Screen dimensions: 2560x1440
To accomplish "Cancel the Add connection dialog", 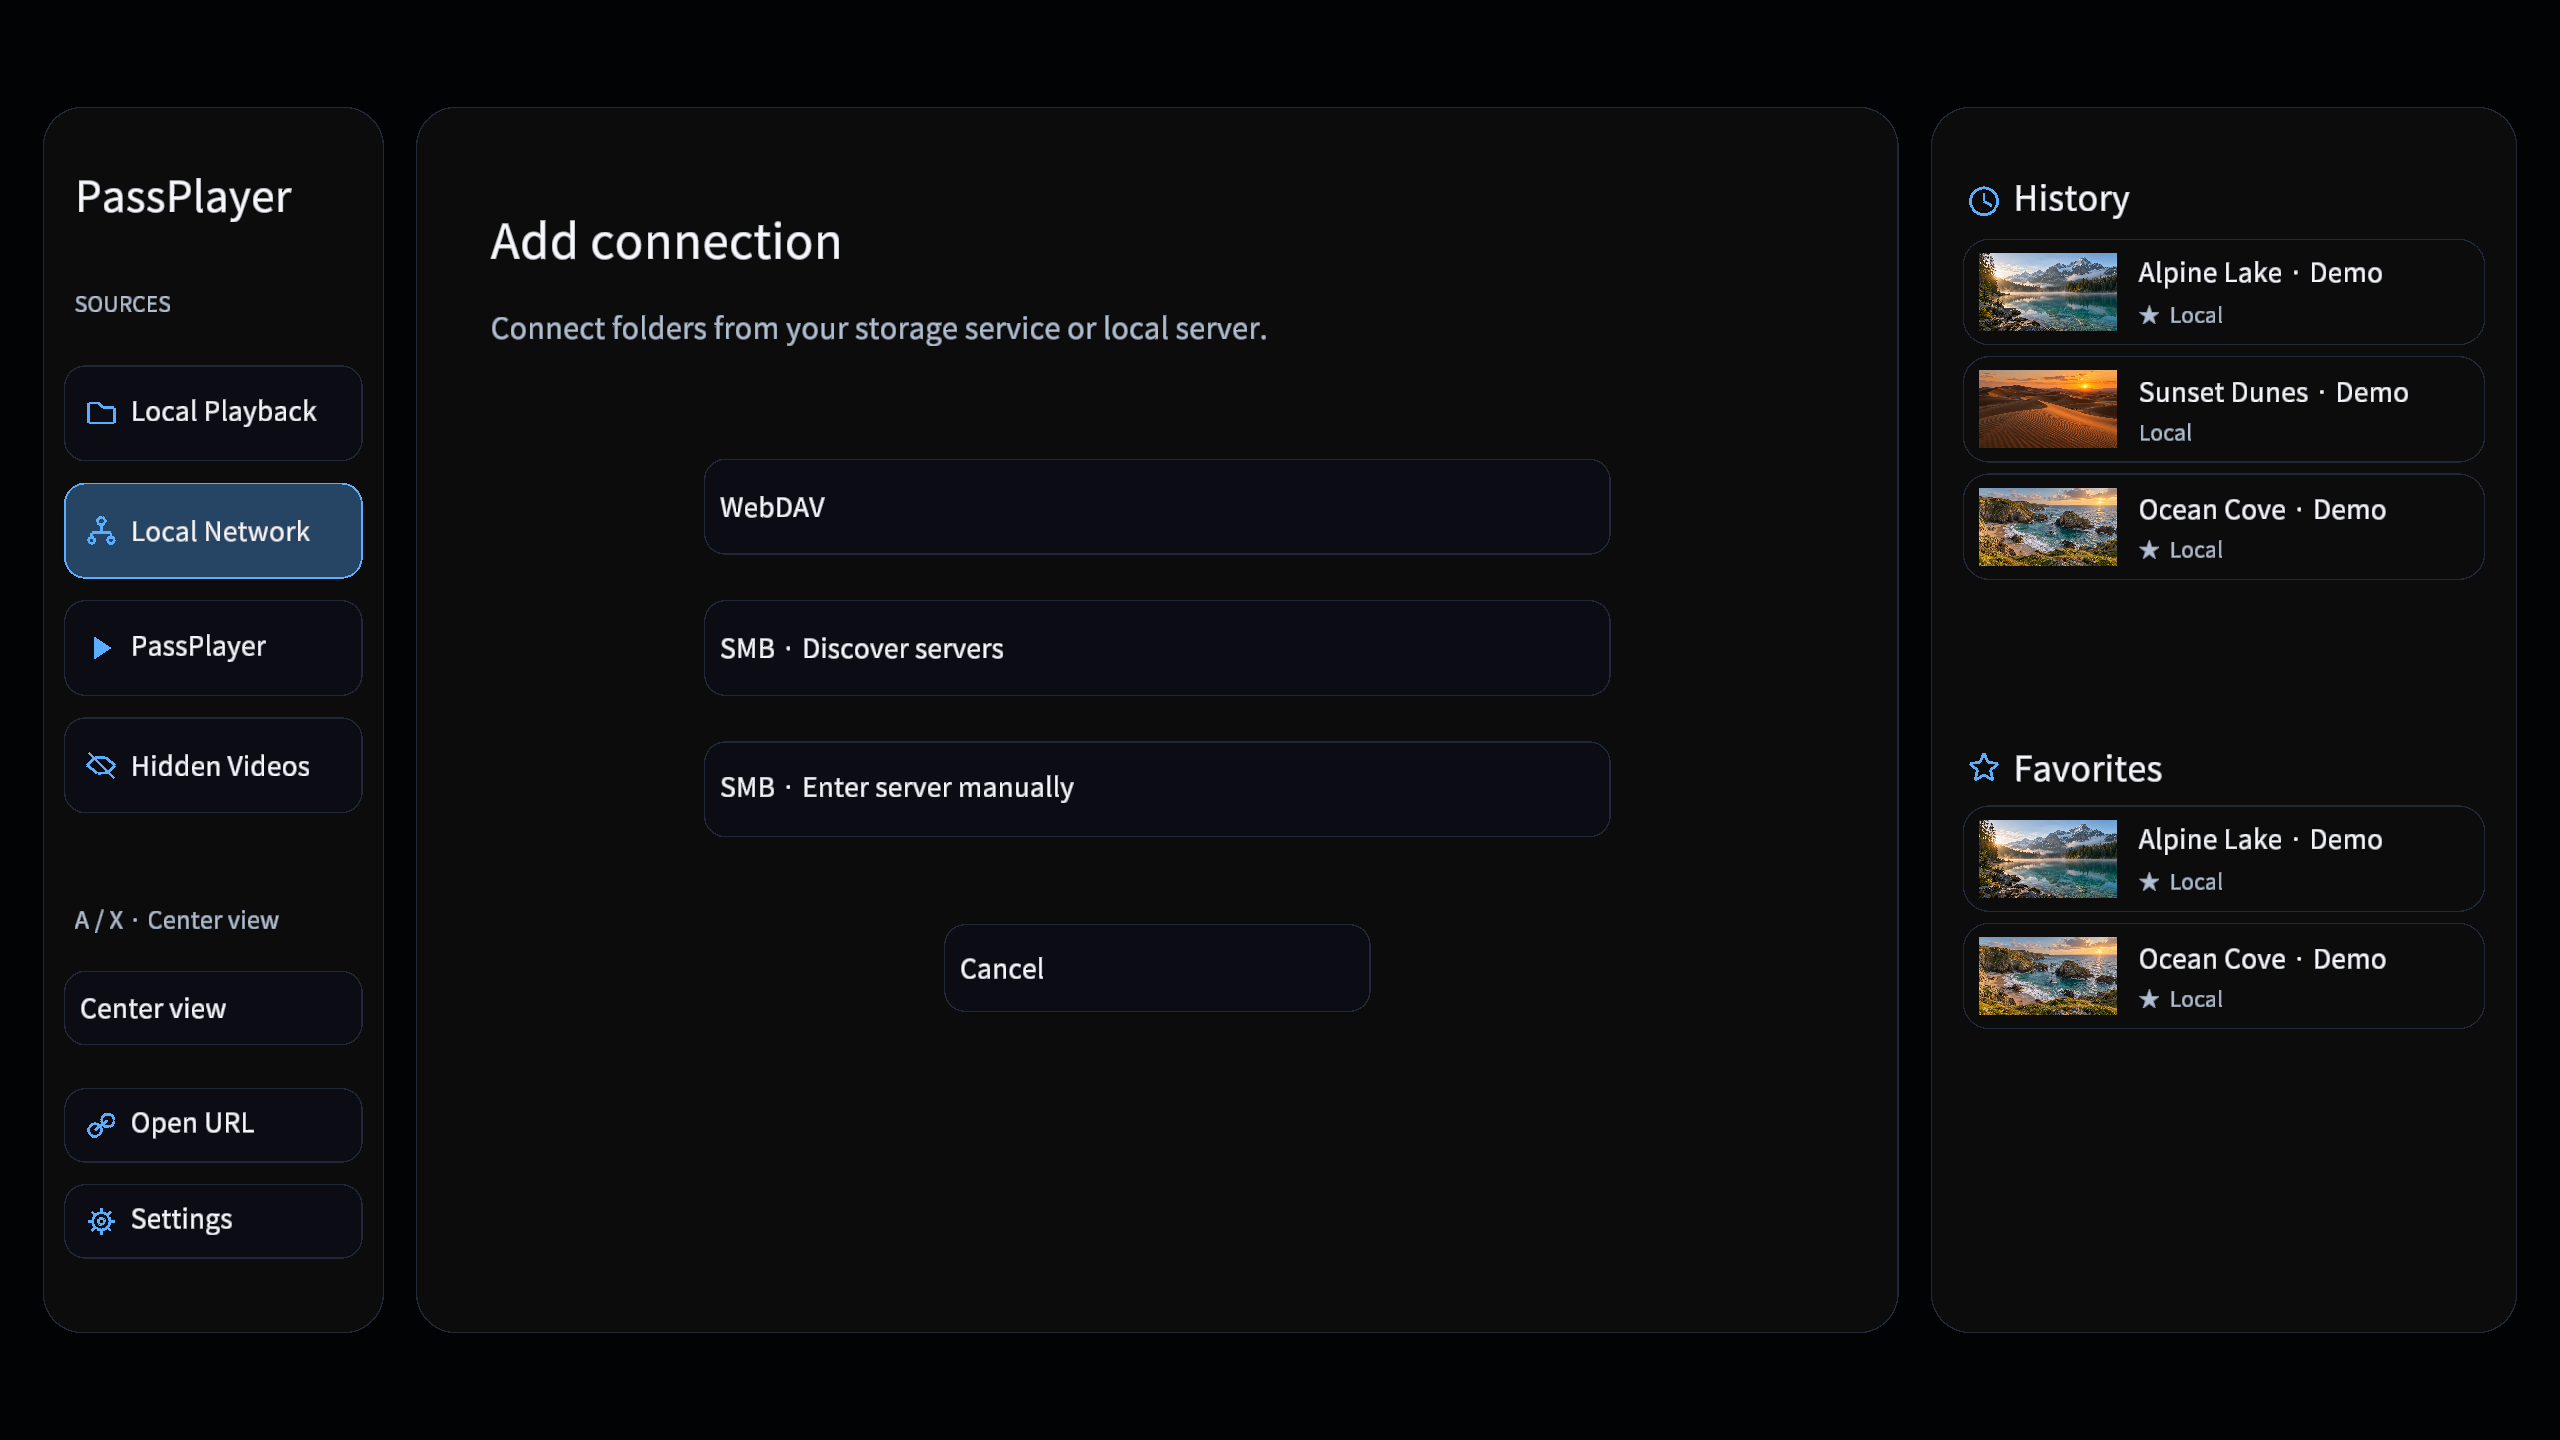I will coord(1157,968).
